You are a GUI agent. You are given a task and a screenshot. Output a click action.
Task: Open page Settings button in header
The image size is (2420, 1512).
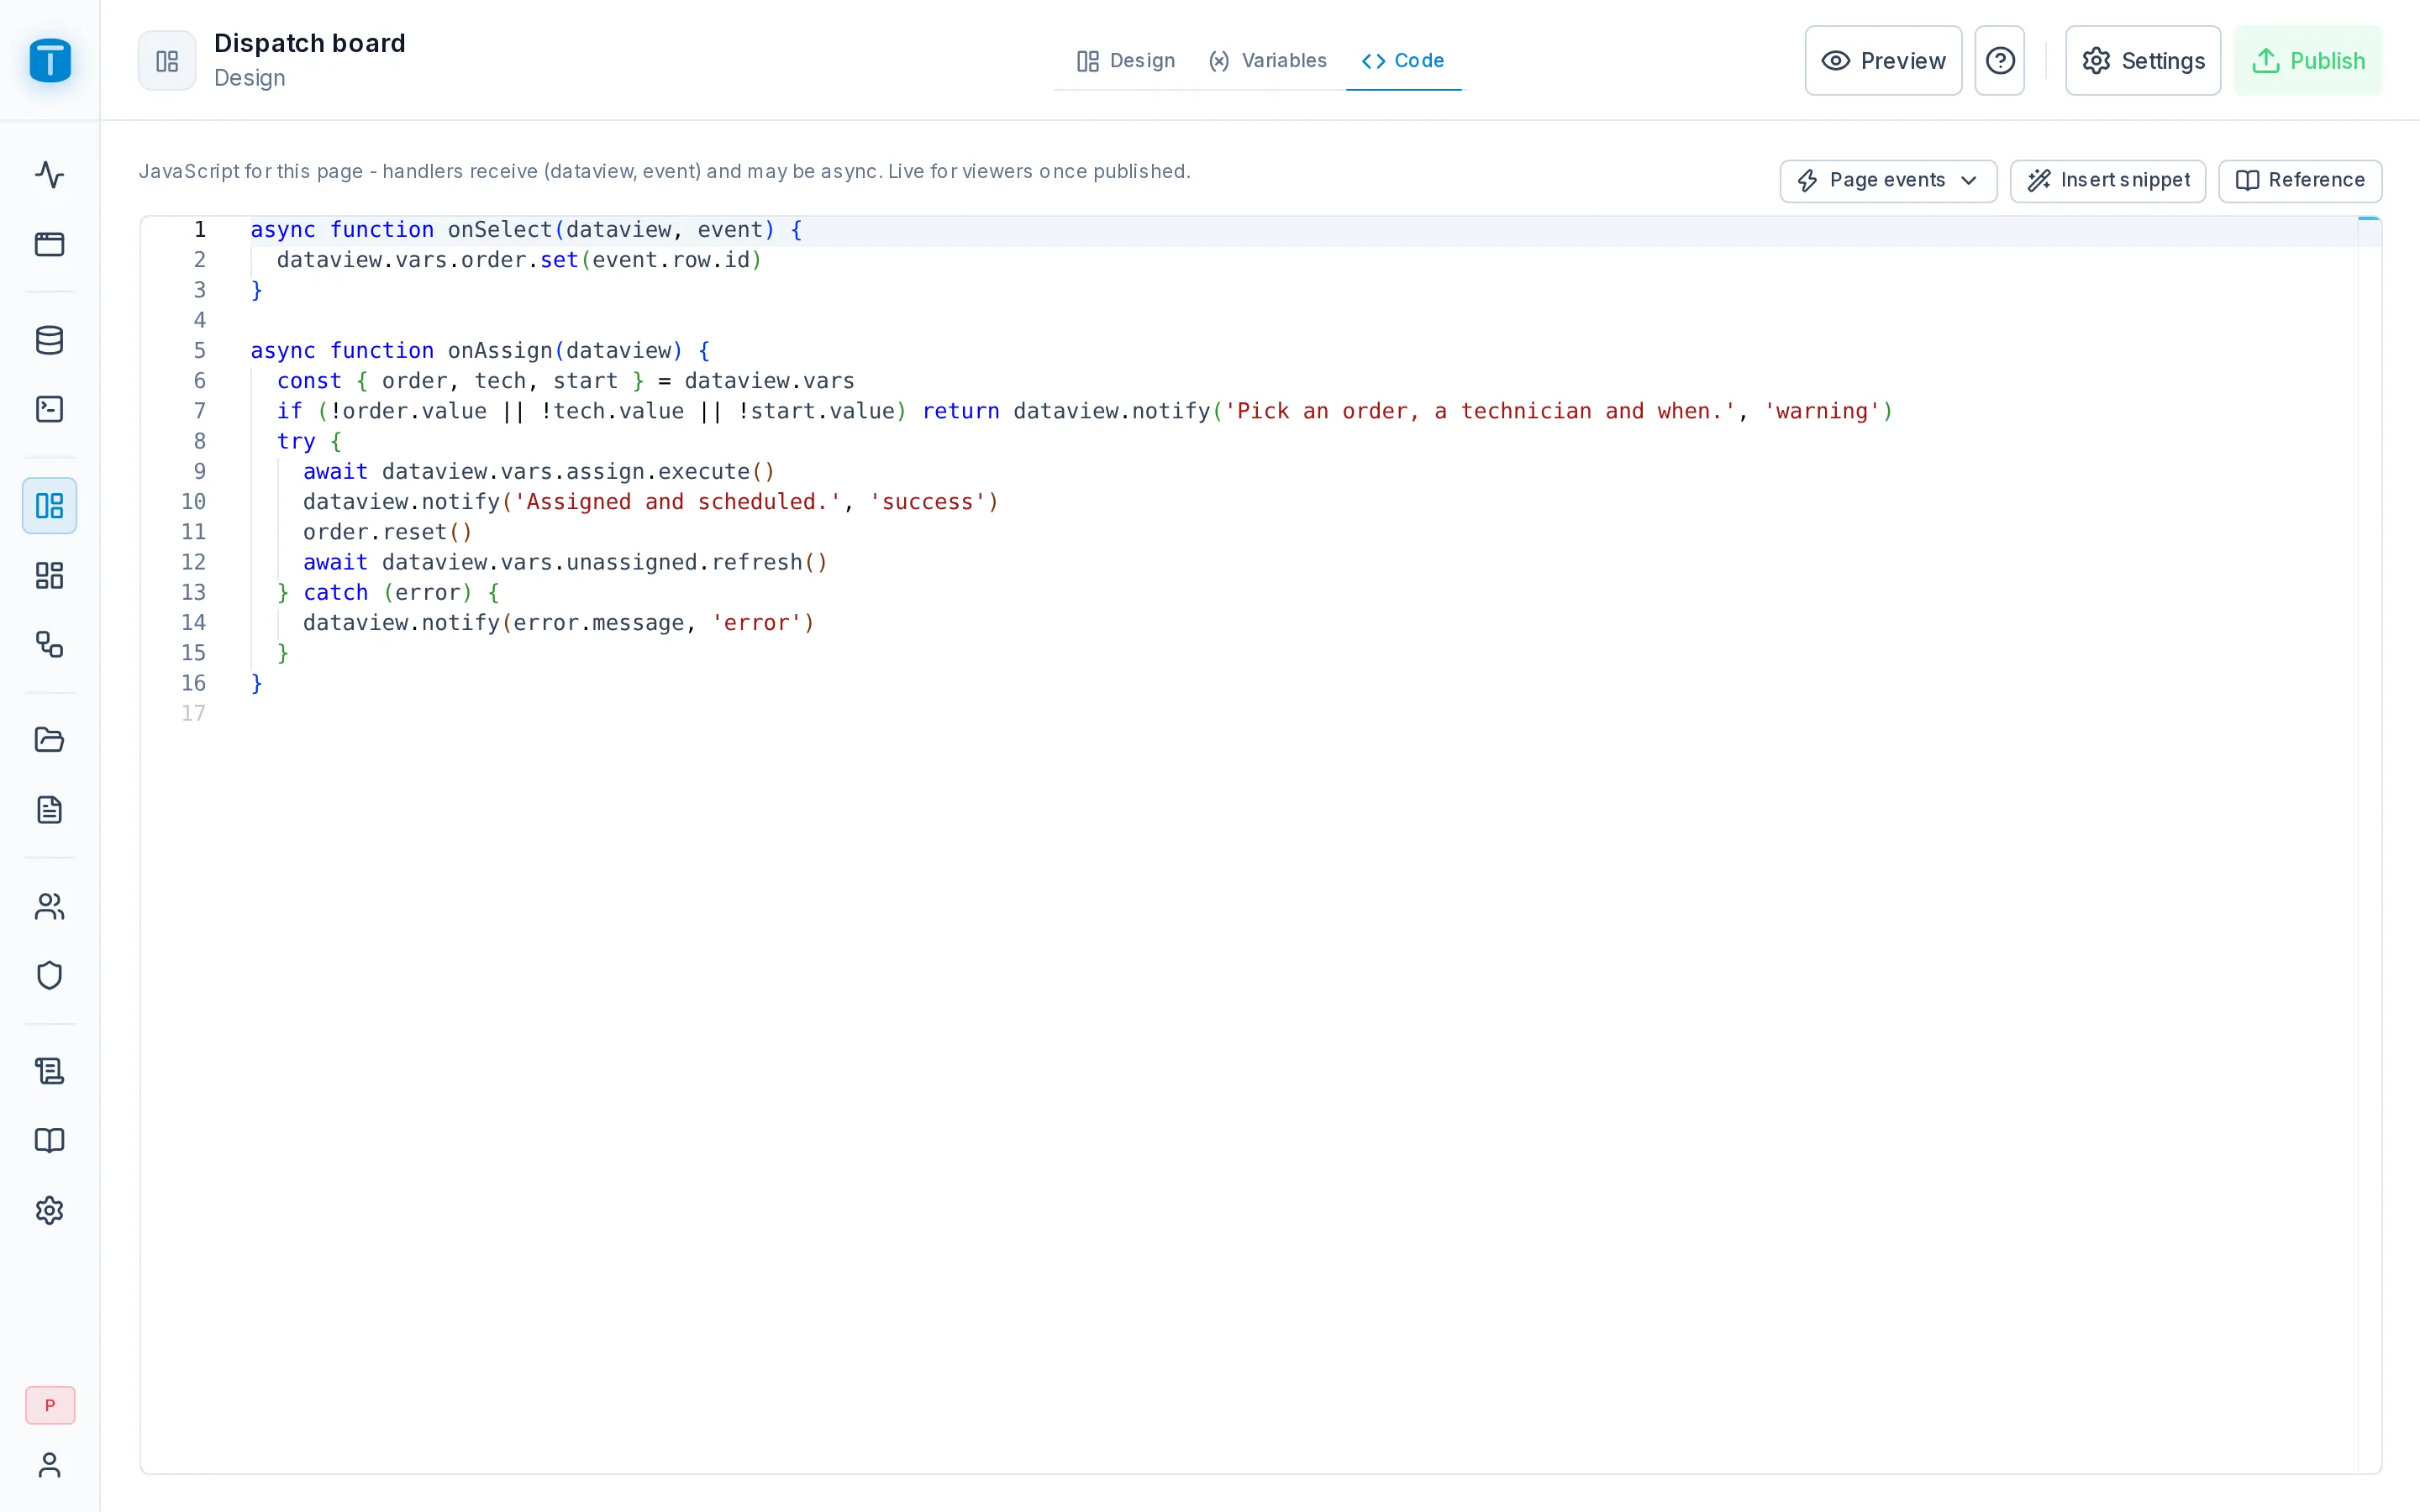2143,61
